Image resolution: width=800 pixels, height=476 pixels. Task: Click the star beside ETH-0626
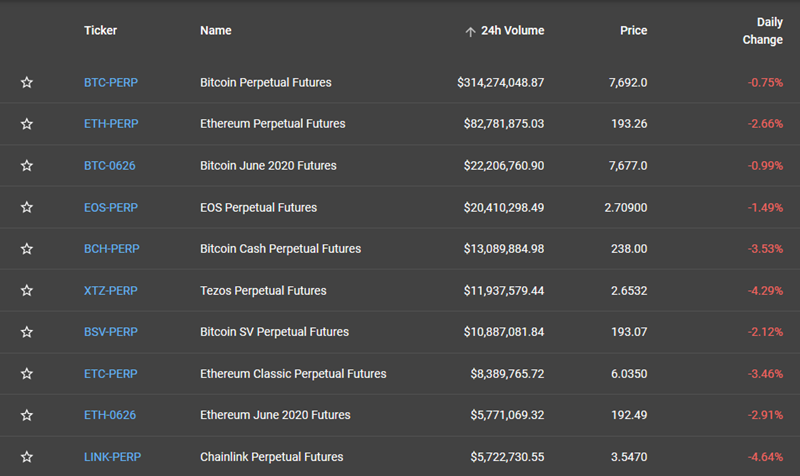pyautogui.click(x=27, y=415)
